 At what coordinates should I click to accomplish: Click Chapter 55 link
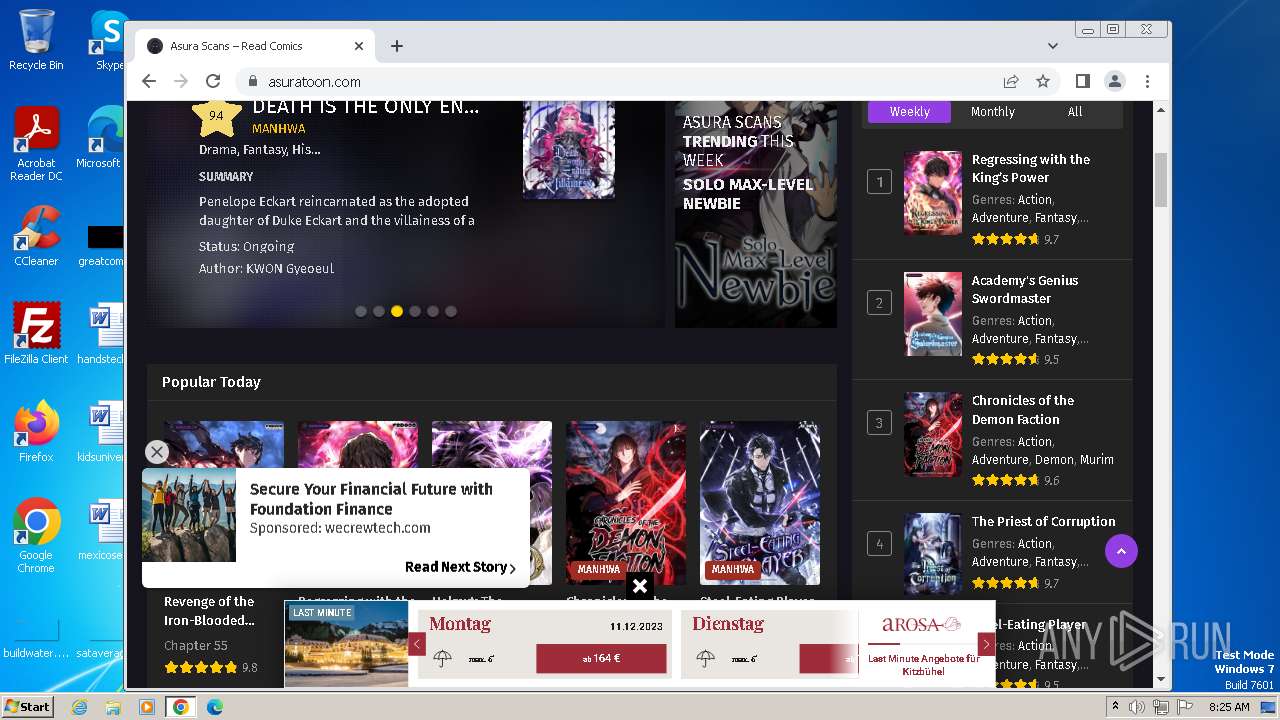[196, 646]
